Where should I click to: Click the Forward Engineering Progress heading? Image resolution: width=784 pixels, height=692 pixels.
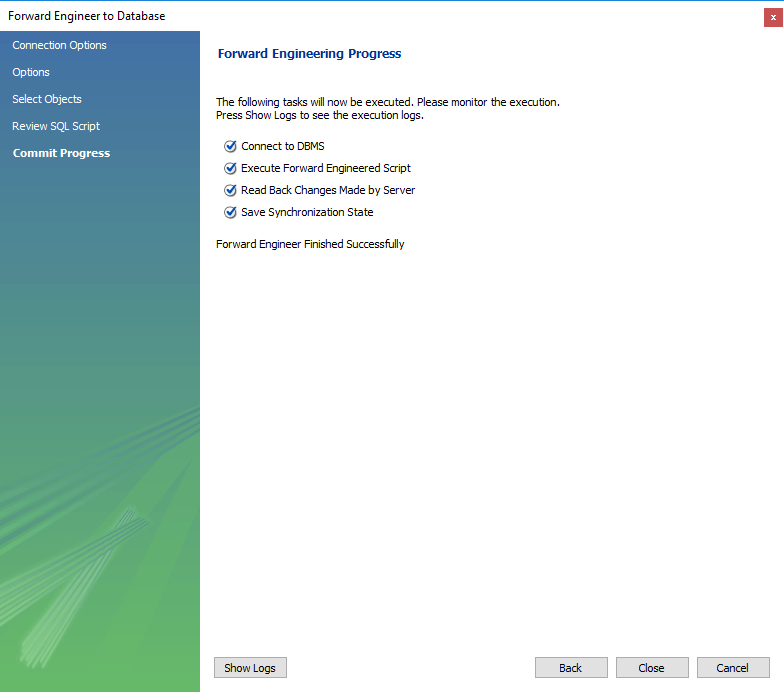[x=309, y=54]
